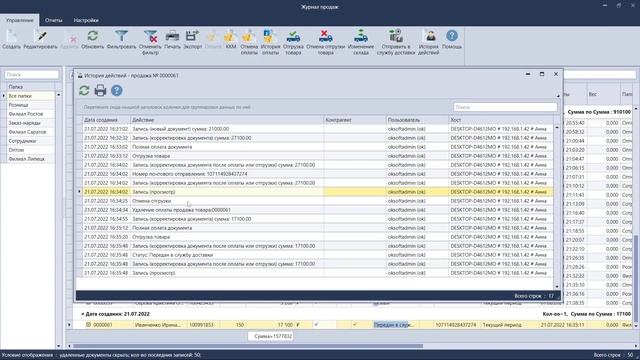Select row 'Запись (новый документ) сумма: 21000.00'
640x360 pixels.
click(318, 129)
